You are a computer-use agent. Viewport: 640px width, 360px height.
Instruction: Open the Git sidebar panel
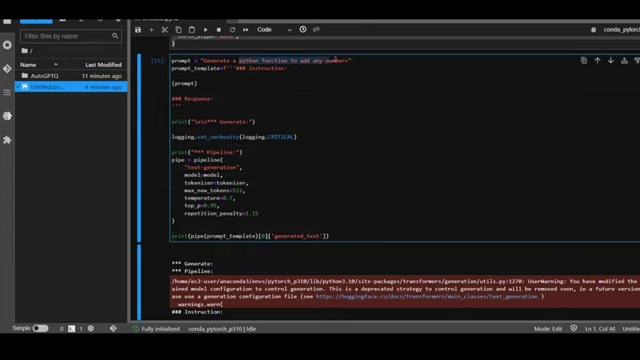click(x=7, y=69)
